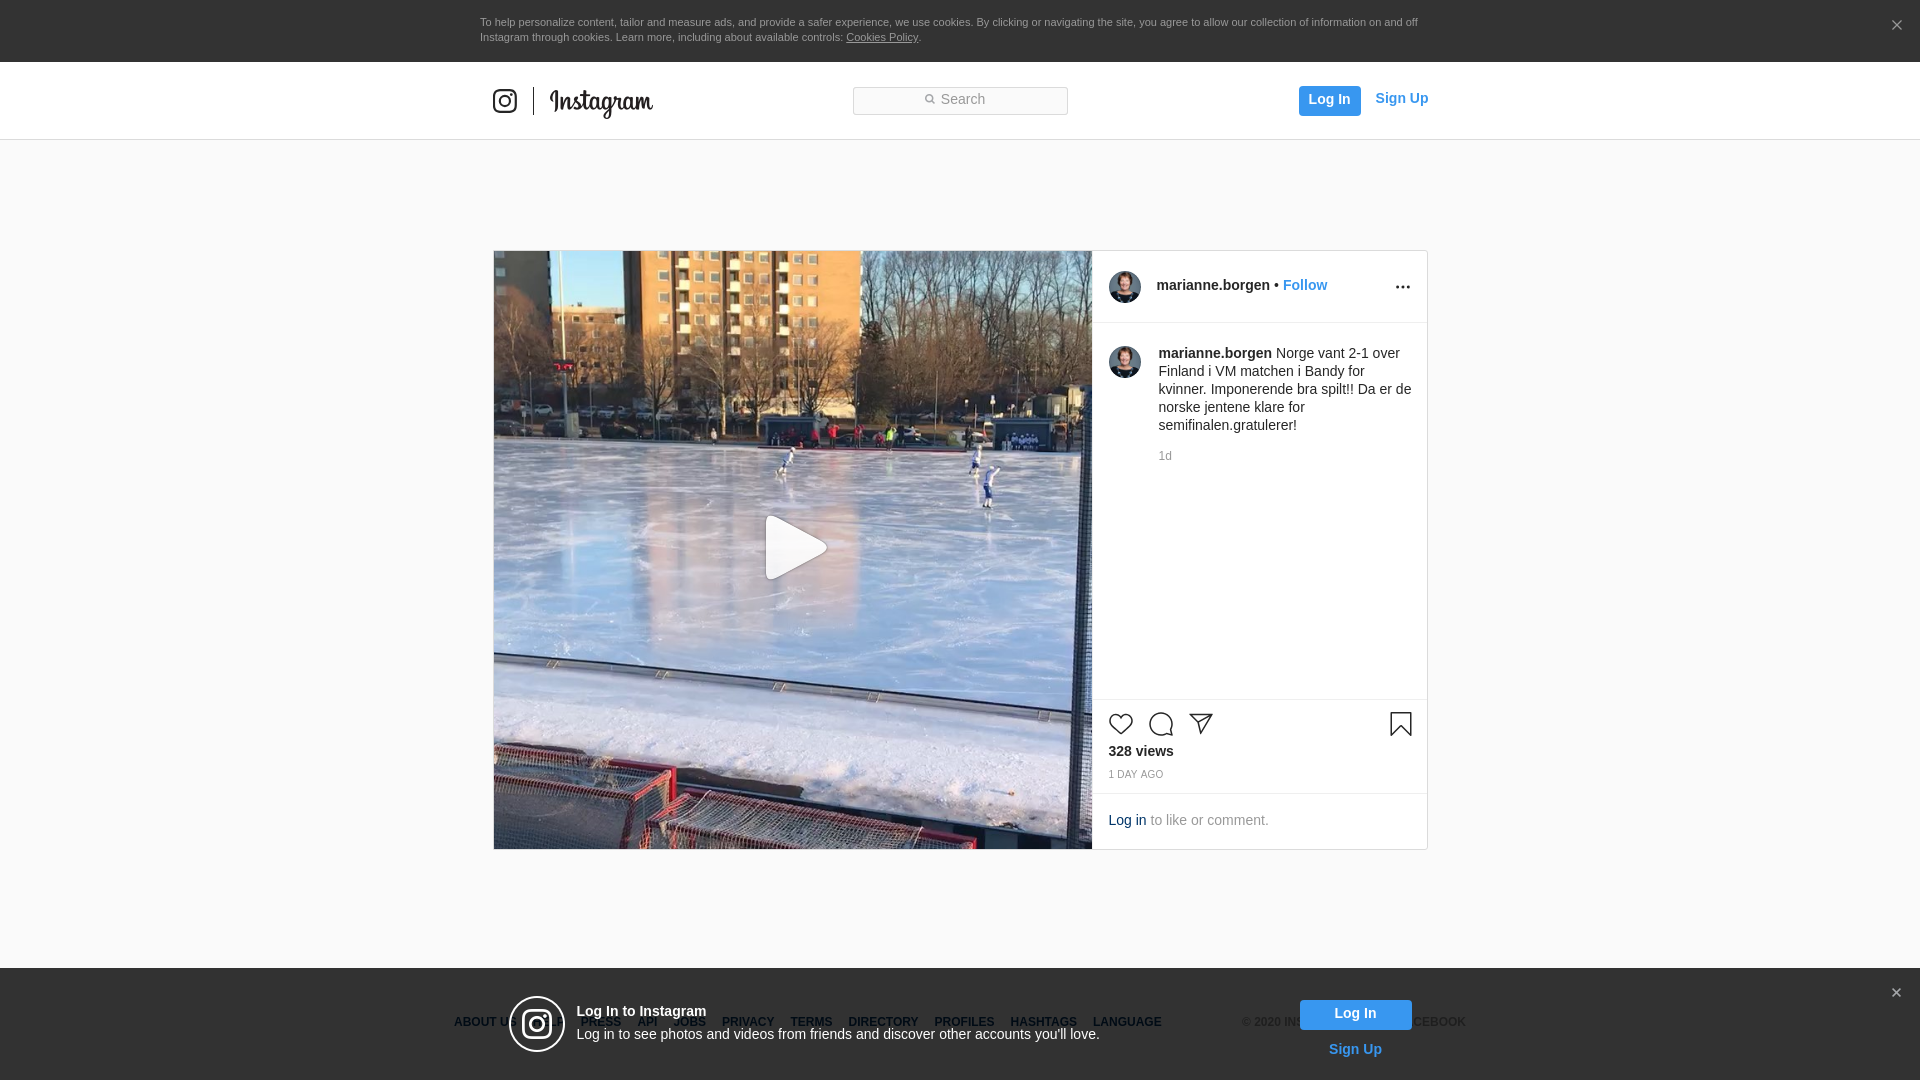Image resolution: width=1920 pixels, height=1080 pixels.
Task: Click the 1 DAY AGO timestamp
Action: tap(1135, 775)
